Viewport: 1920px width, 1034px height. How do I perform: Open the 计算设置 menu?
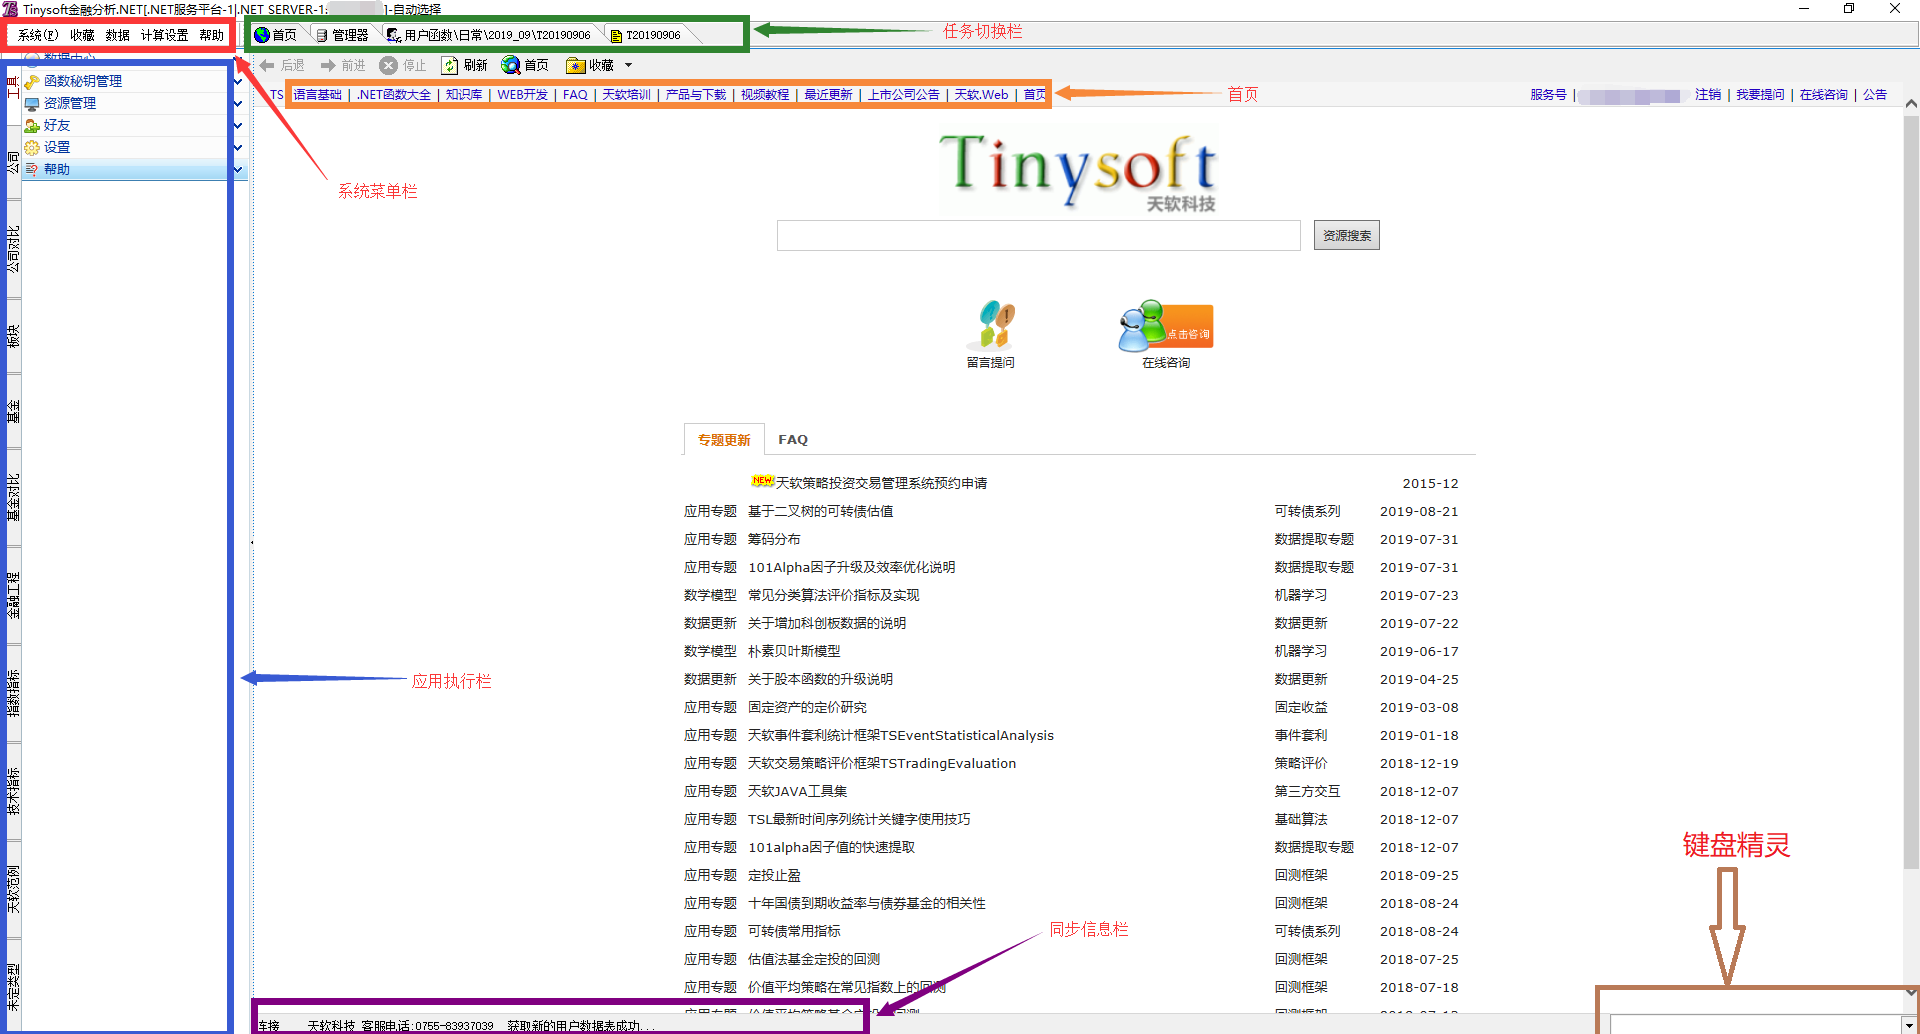[164, 35]
